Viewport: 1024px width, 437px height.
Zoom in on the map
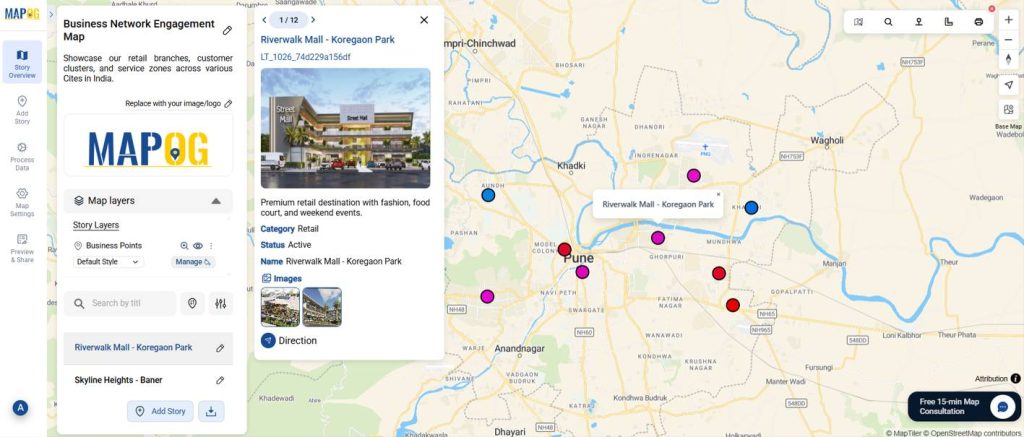(x=1008, y=20)
